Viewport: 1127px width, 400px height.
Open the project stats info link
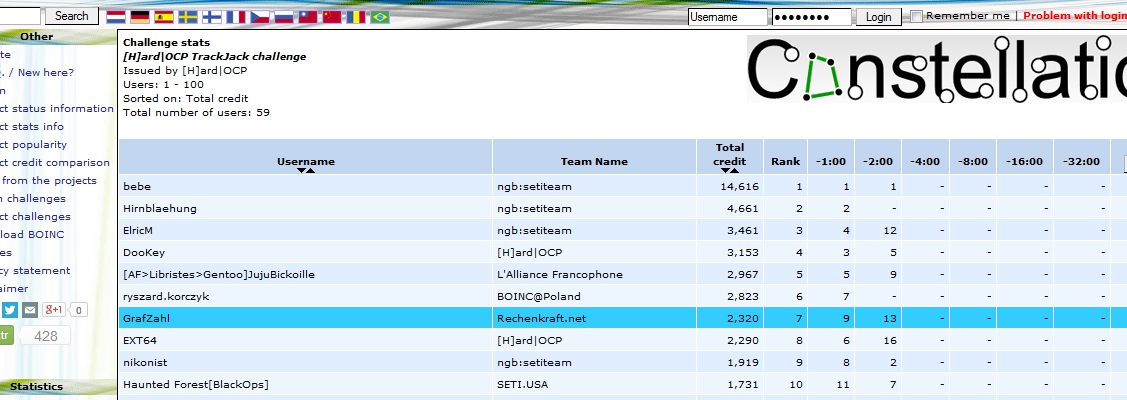coord(32,126)
